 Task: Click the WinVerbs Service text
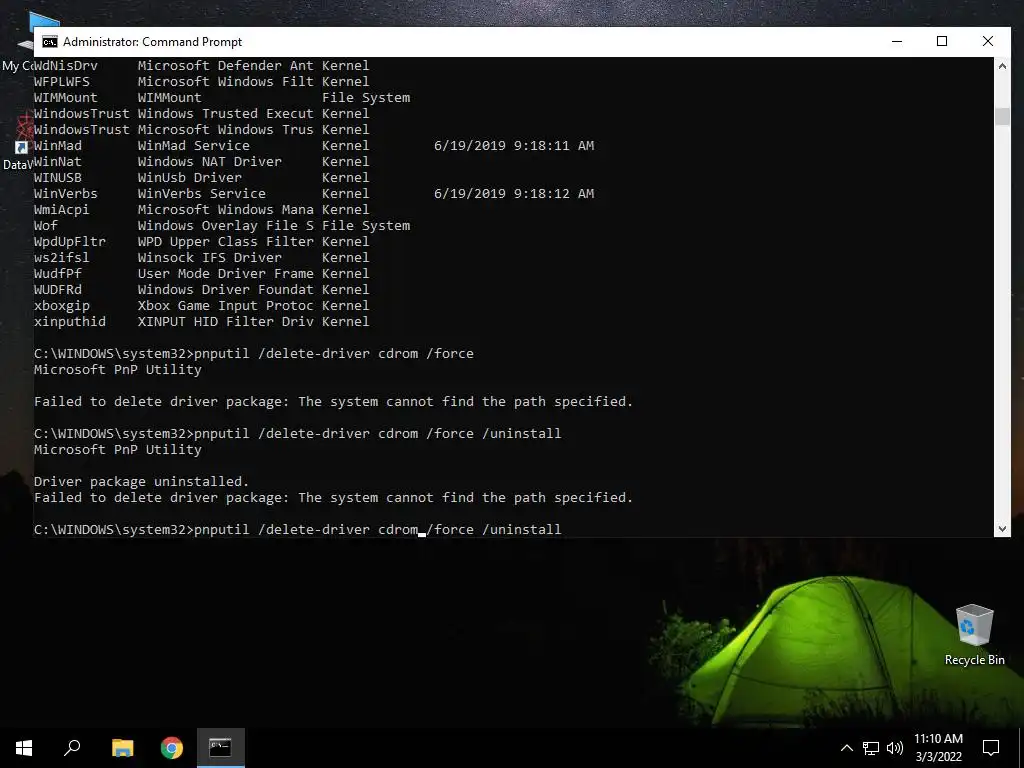tap(201, 193)
